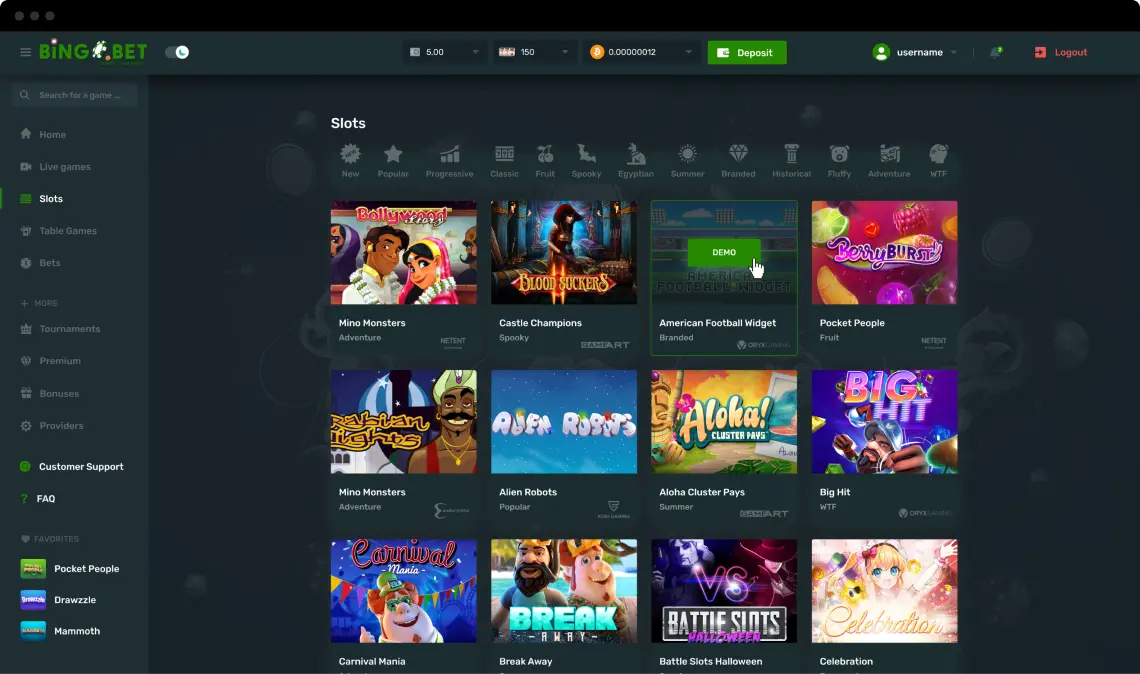The width and height of the screenshot is (1140, 674).
Task: Open Pocket People from favorites
Action: [70, 569]
